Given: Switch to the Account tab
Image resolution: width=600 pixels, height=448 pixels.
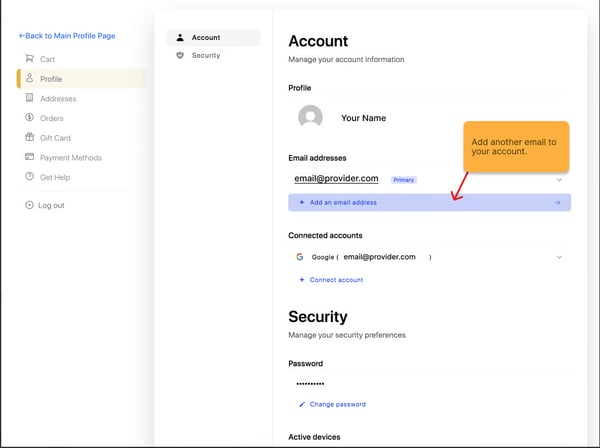Looking at the screenshot, I should (214, 37).
